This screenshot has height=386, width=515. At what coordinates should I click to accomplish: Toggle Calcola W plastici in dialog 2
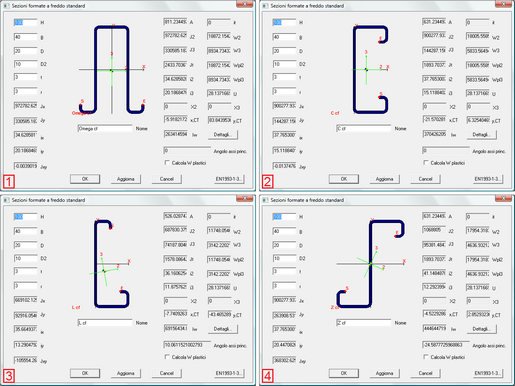click(426, 163)
